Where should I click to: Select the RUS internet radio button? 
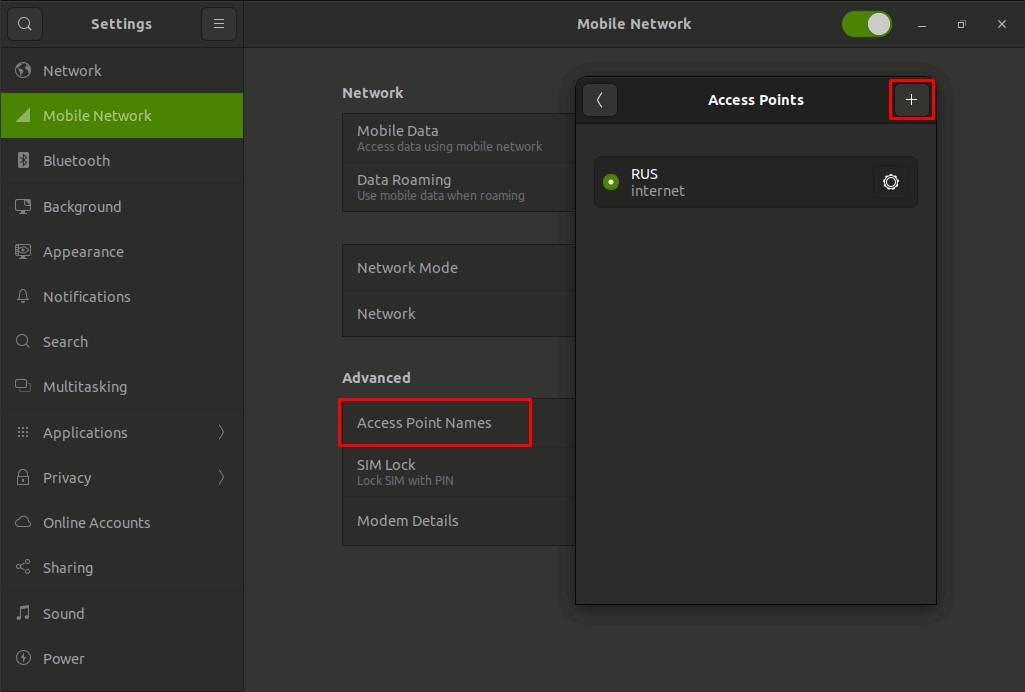point(611,182)
